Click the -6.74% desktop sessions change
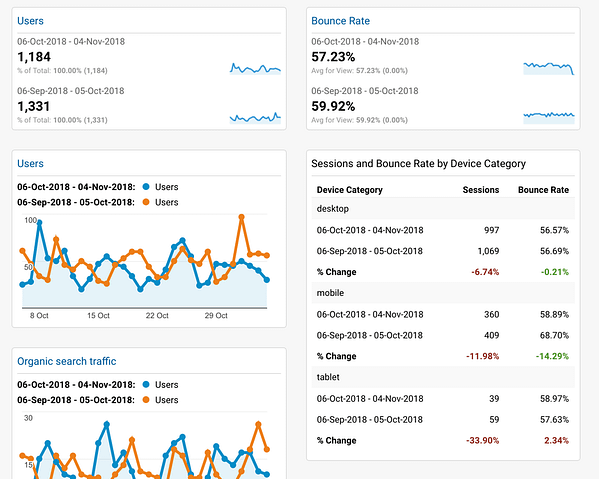The height and width of the screenshot is (479, 599). [485, 272]
